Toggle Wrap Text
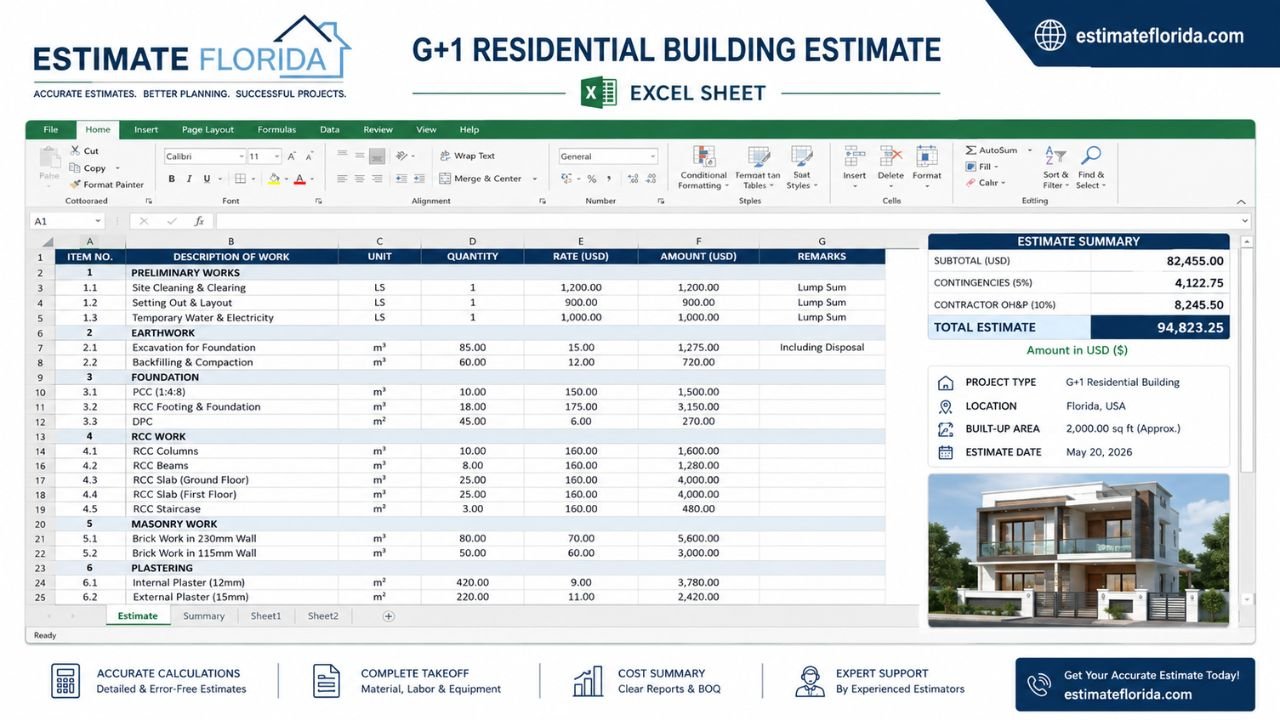The image size is (1280, 720). [467, 156]
